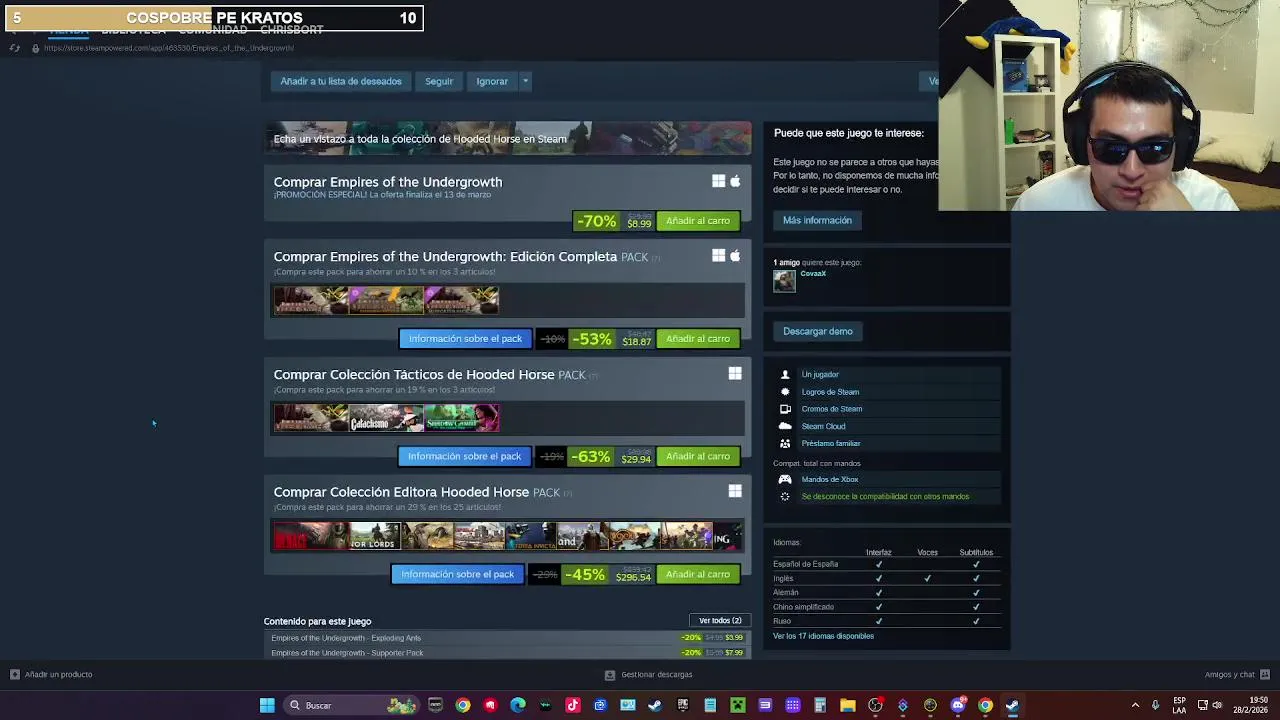Click Windows icon on Colección Editora pack

click(x=735, y=491)
